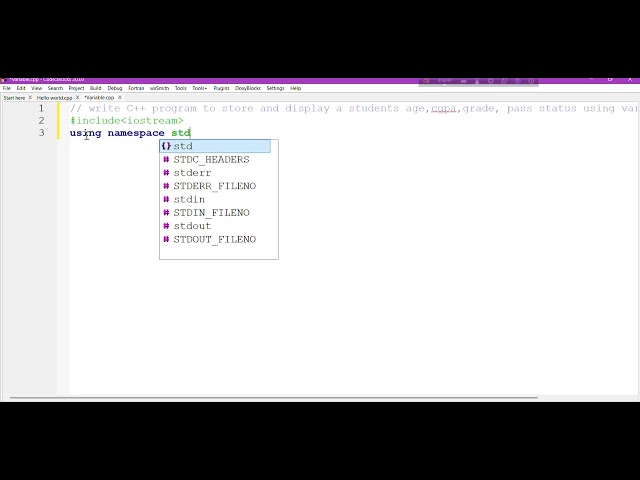Click the #include<iostream> line
640x480 pixels.
tap(127, 121)
